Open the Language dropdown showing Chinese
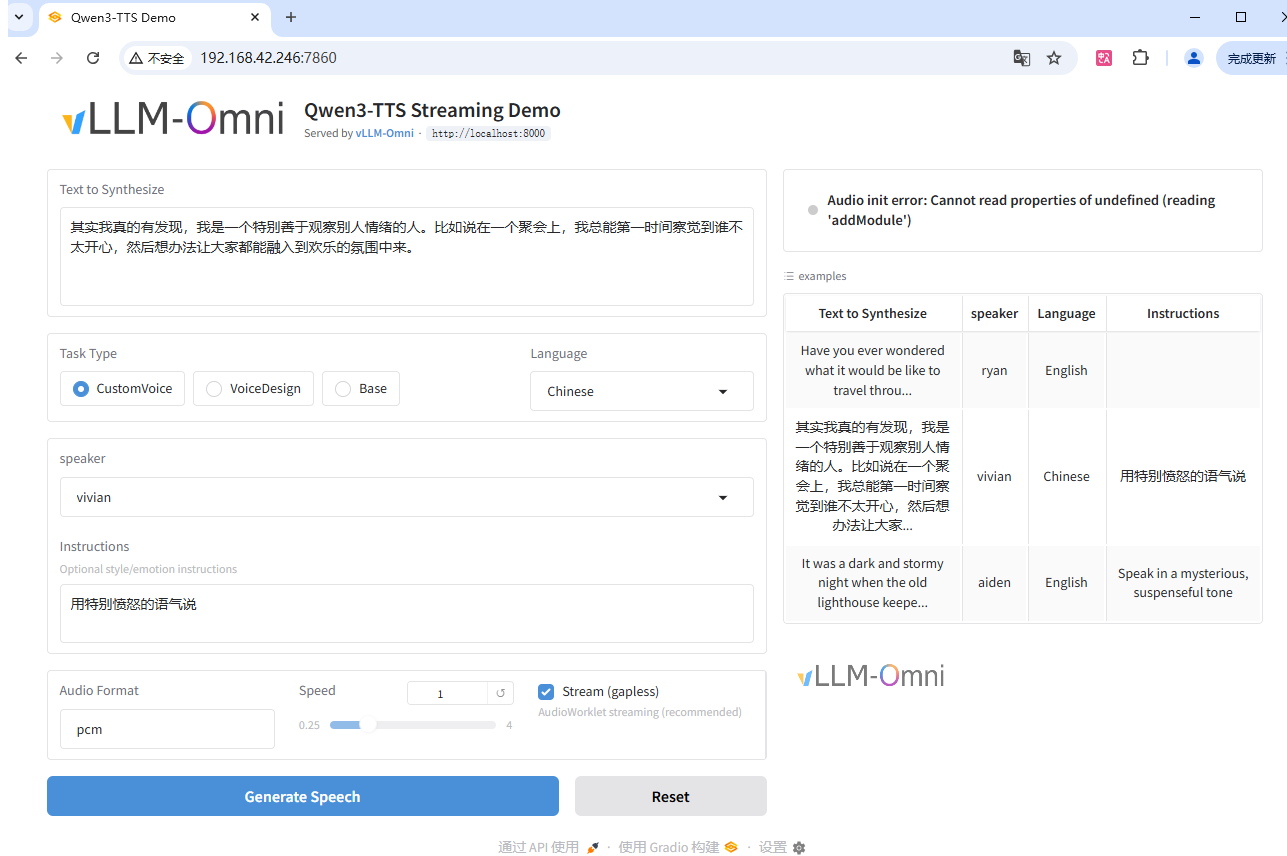The height and width of the screenshot is (856, 1287). 641,391
